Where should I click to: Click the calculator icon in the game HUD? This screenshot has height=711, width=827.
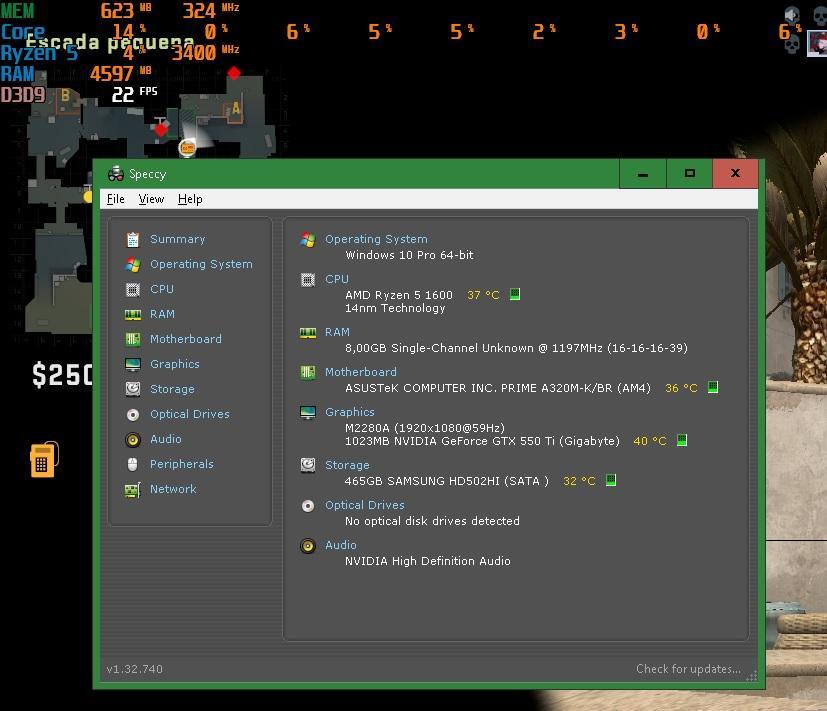click(x=42, y=460)
